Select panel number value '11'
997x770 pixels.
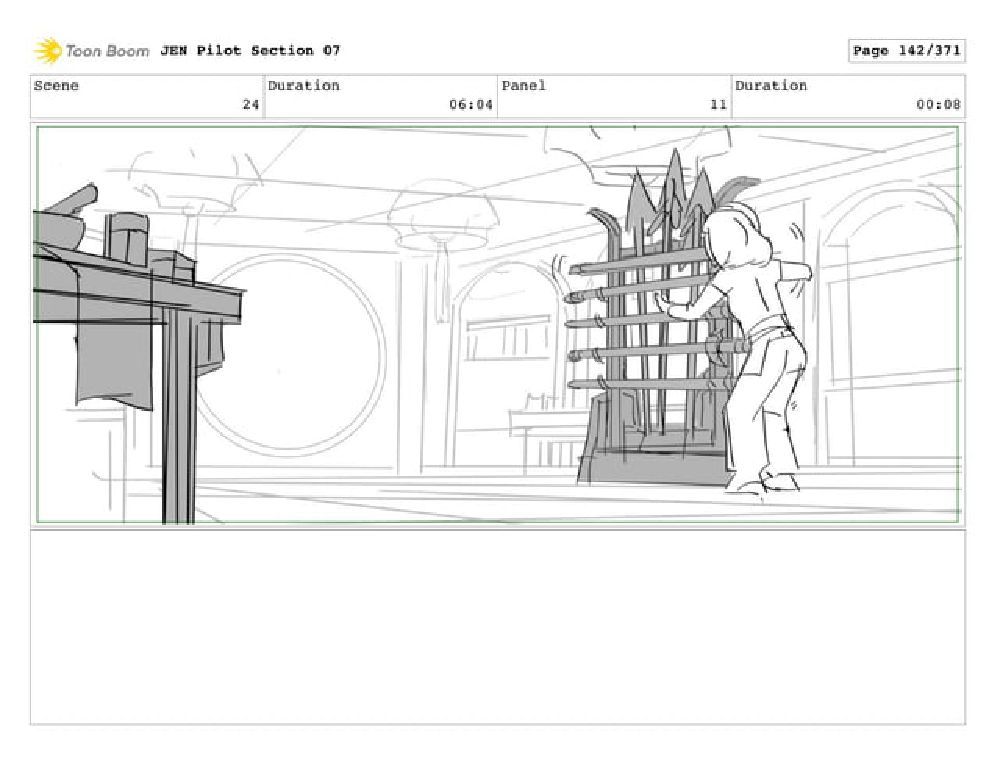(x=719, y=104)
